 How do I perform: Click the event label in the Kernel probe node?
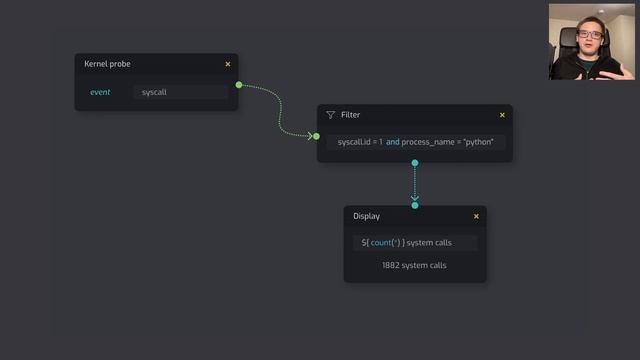[100, 92]
